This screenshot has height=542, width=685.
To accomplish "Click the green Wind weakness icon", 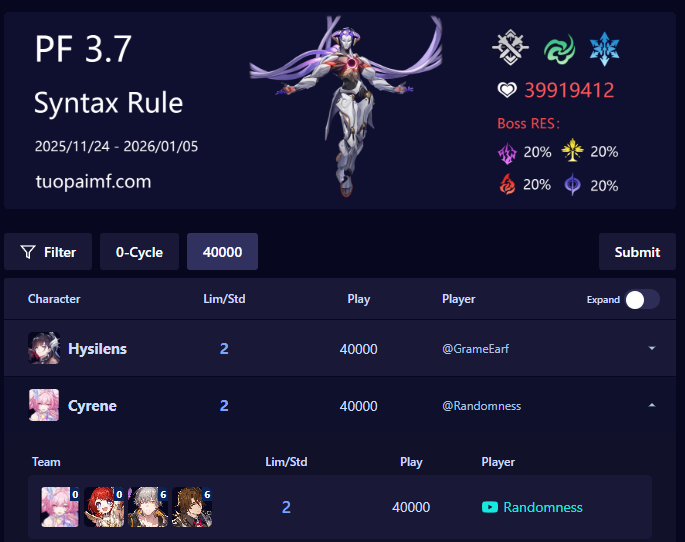I will [x=560, y=49].
